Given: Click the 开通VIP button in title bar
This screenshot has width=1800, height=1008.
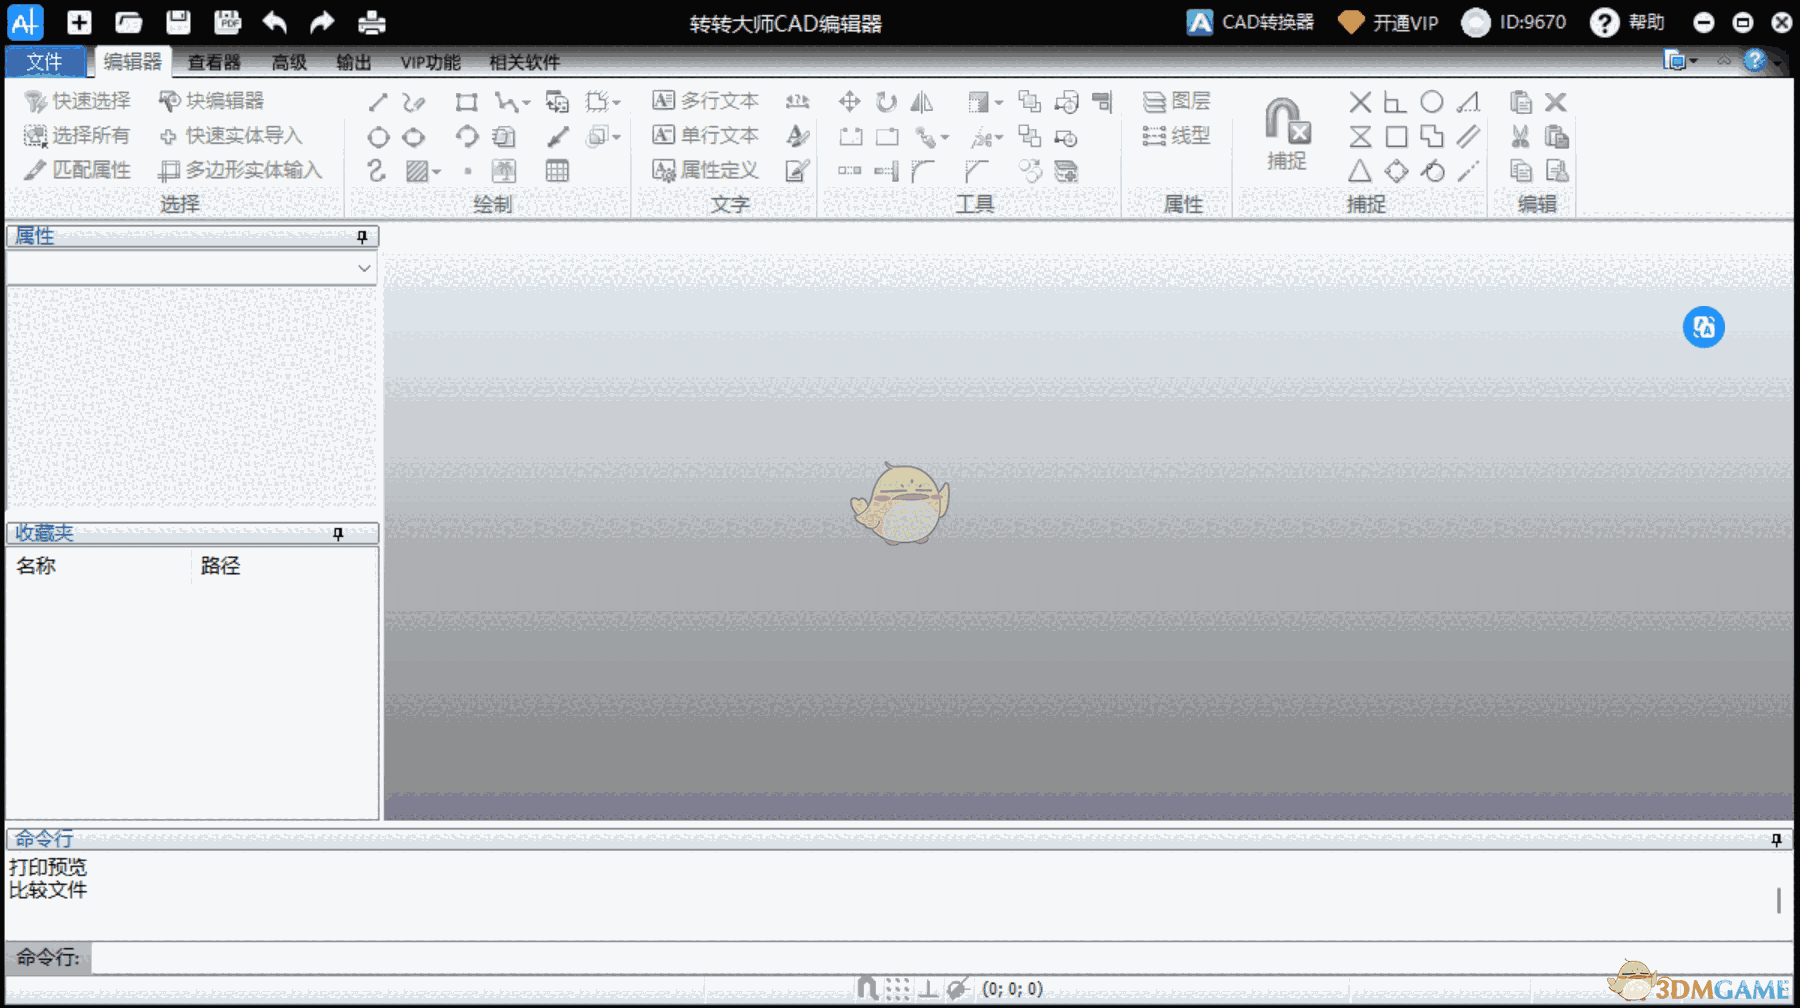Looking at the screenshot, I should coord(1401,22).
